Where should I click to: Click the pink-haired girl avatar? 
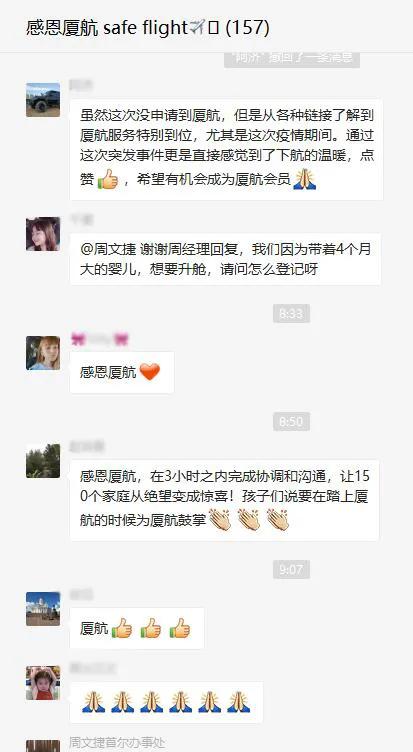[43, 234]
